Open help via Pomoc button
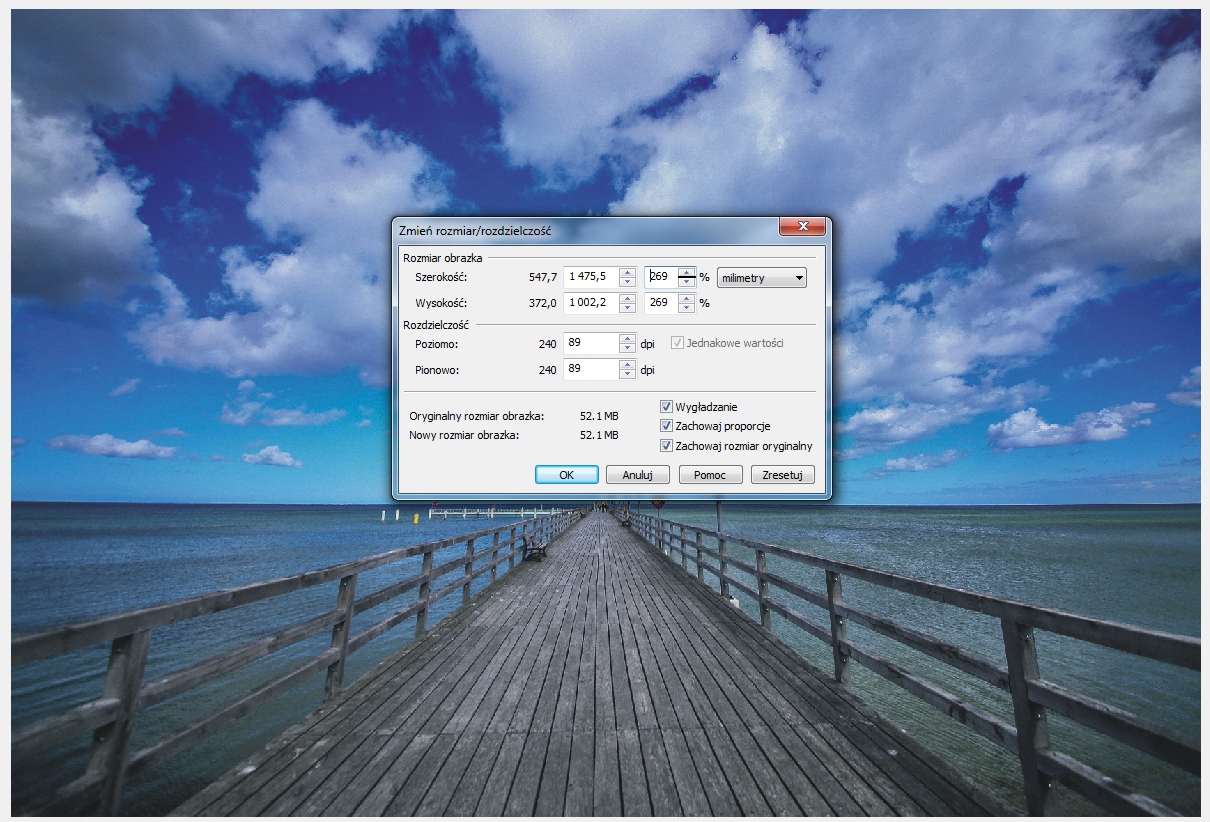Viewport: 1210px width, 822px height. [x=710, y=475]
